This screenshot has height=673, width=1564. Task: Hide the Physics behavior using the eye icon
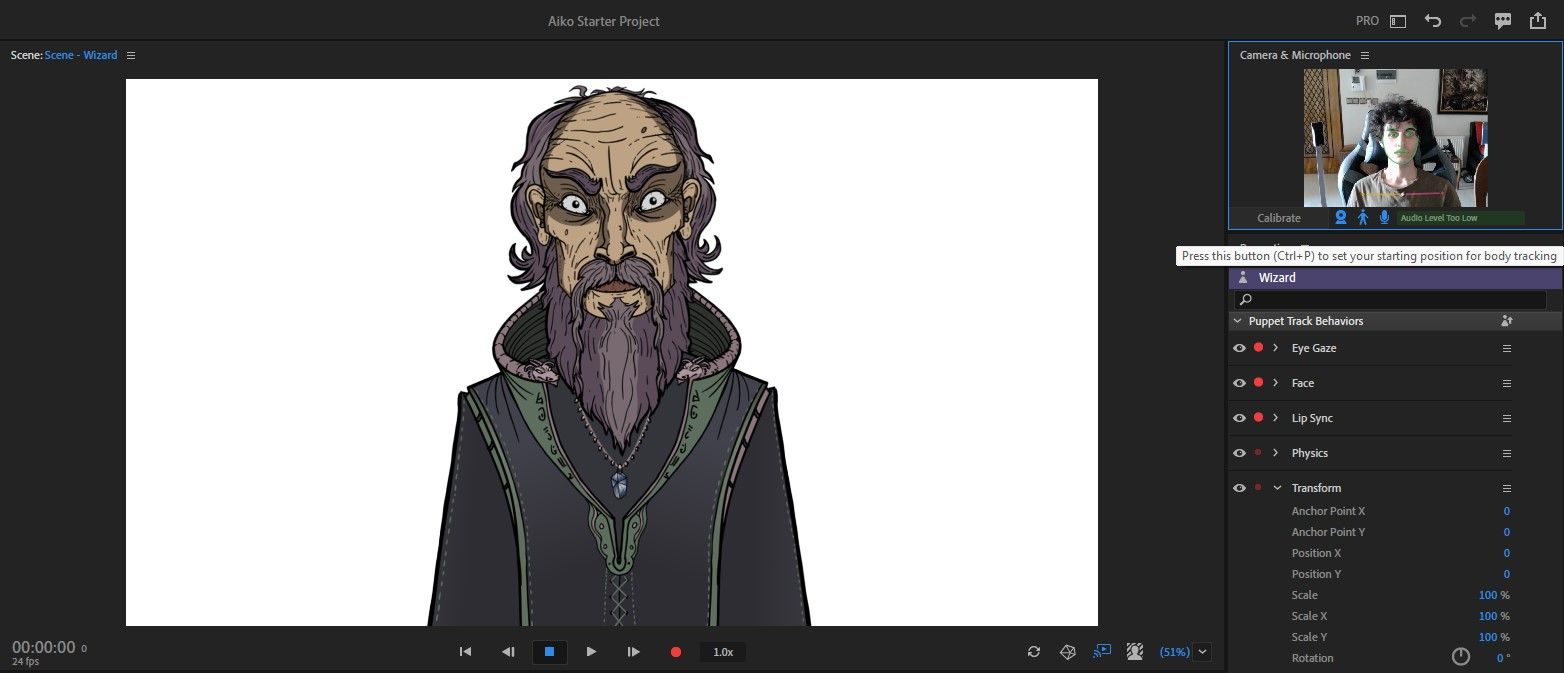1238,452
